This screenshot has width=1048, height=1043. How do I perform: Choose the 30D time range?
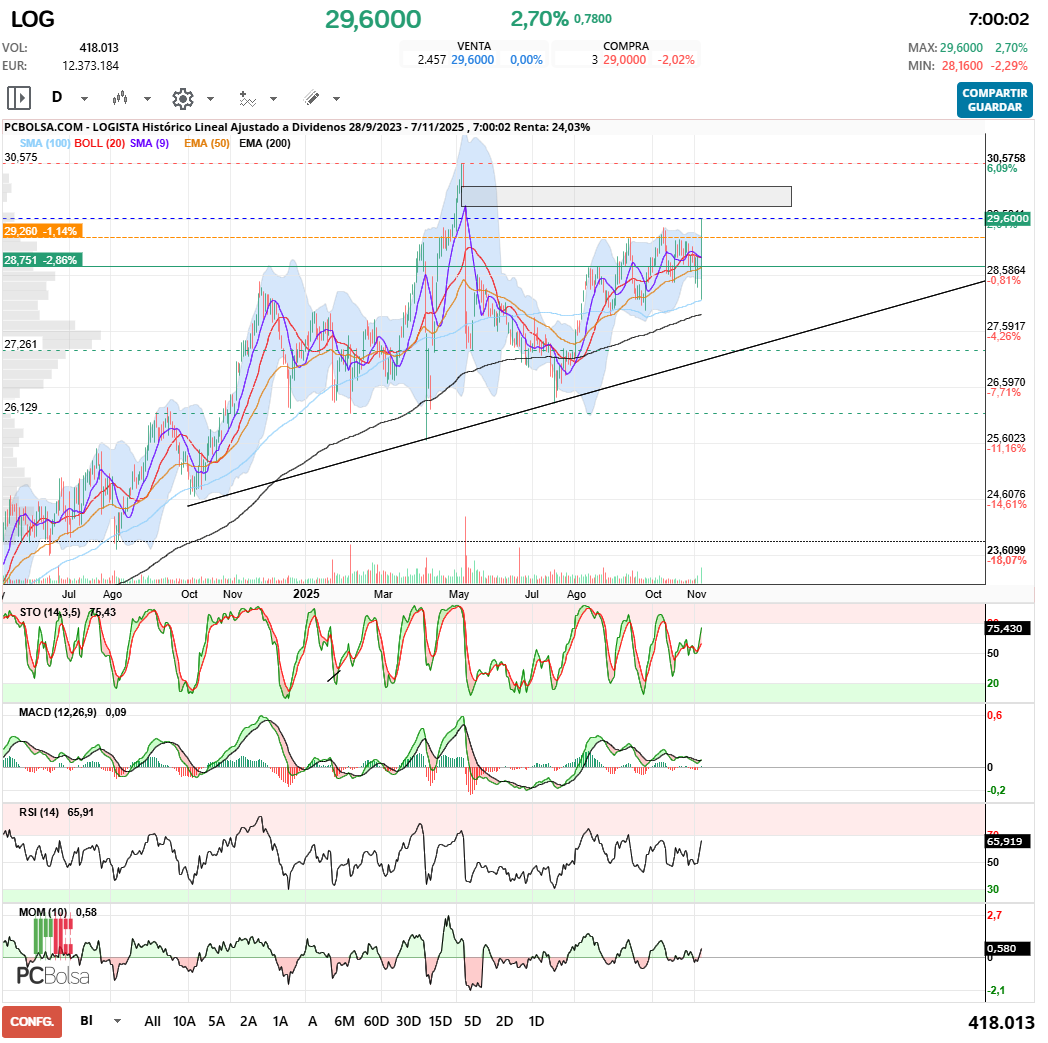(408, 1021)
